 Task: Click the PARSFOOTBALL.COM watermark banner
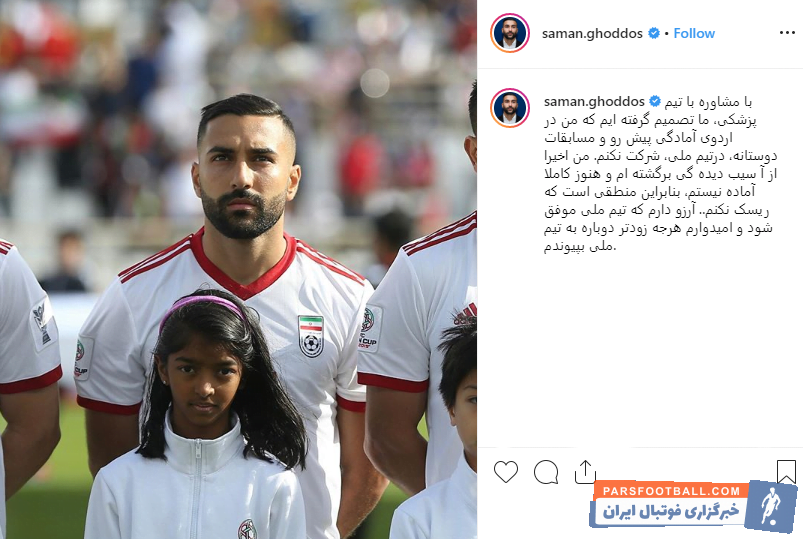tap(671, 491)
